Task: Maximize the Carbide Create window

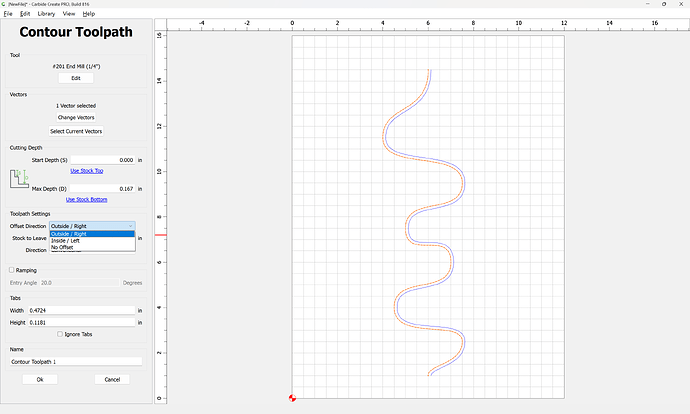Action: pyautogui.click(x=664, y=4)
